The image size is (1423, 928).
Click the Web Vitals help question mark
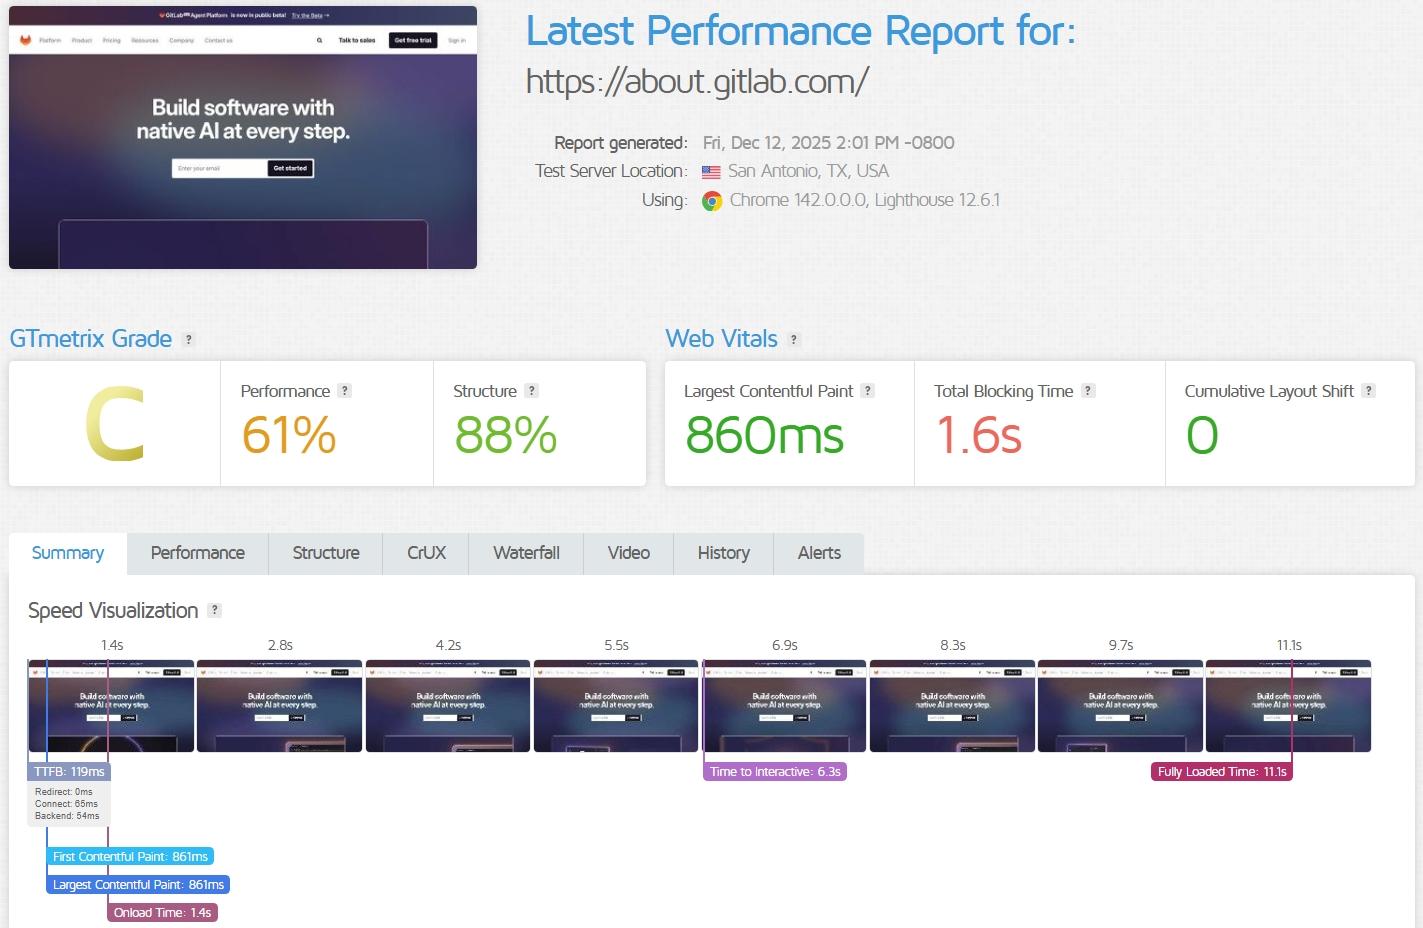coord(794,340)
